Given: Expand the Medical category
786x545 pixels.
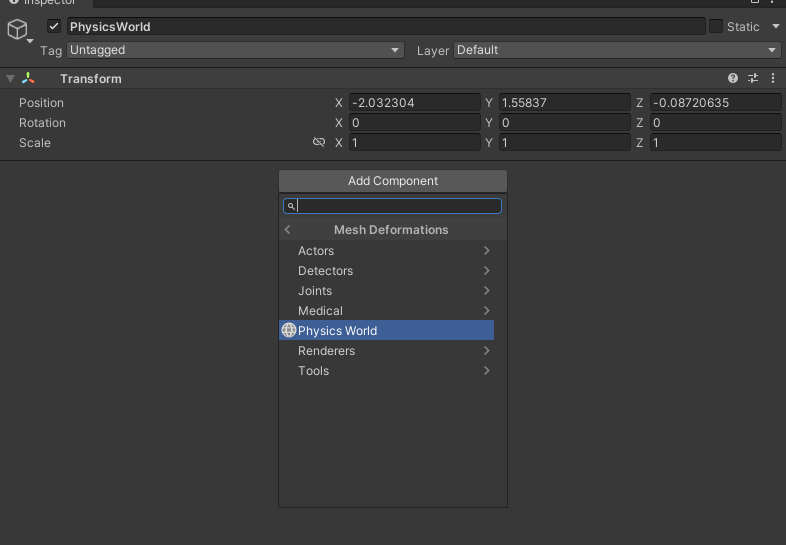Looking at the screenshot, I should pos(392,311).
